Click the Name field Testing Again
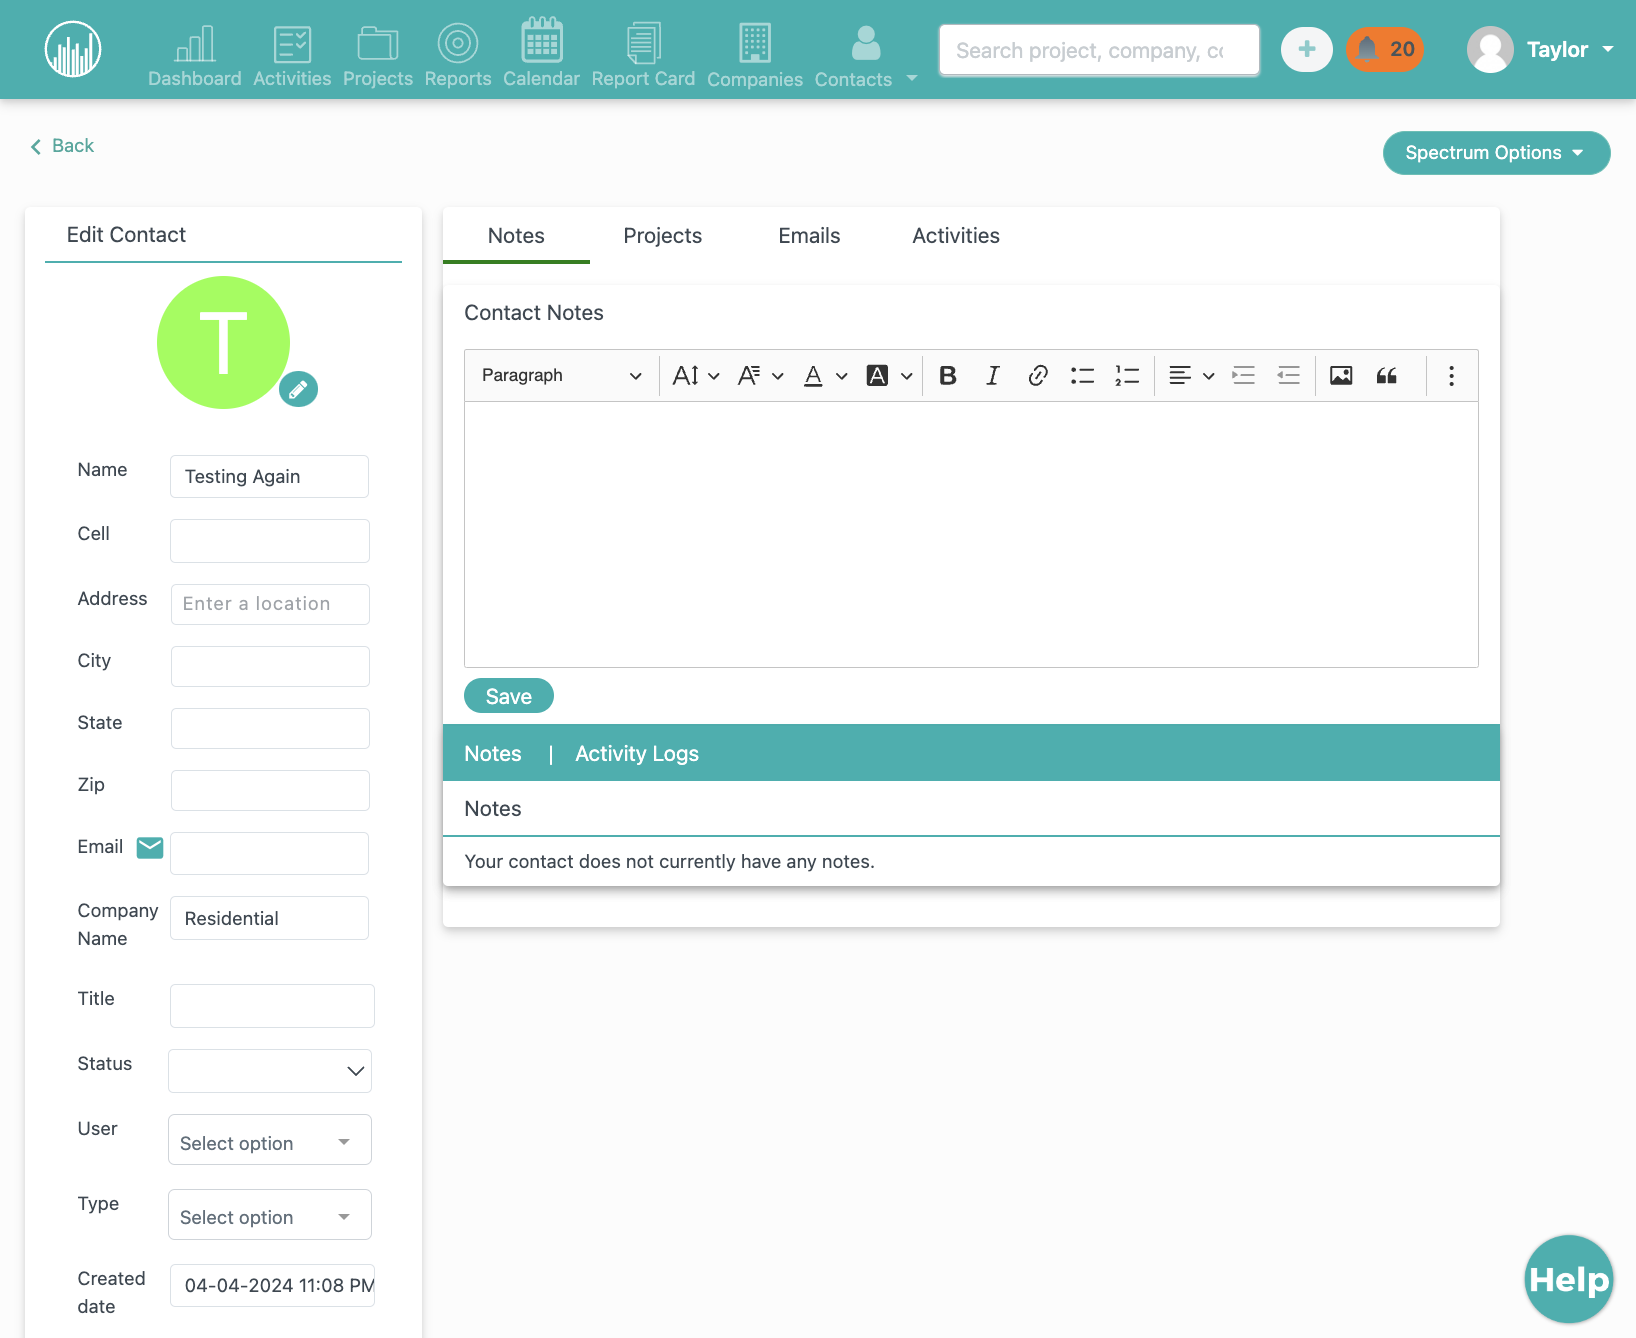Screen dimensions: 1636x1338 pyautogui.click(x=269, y=477)
